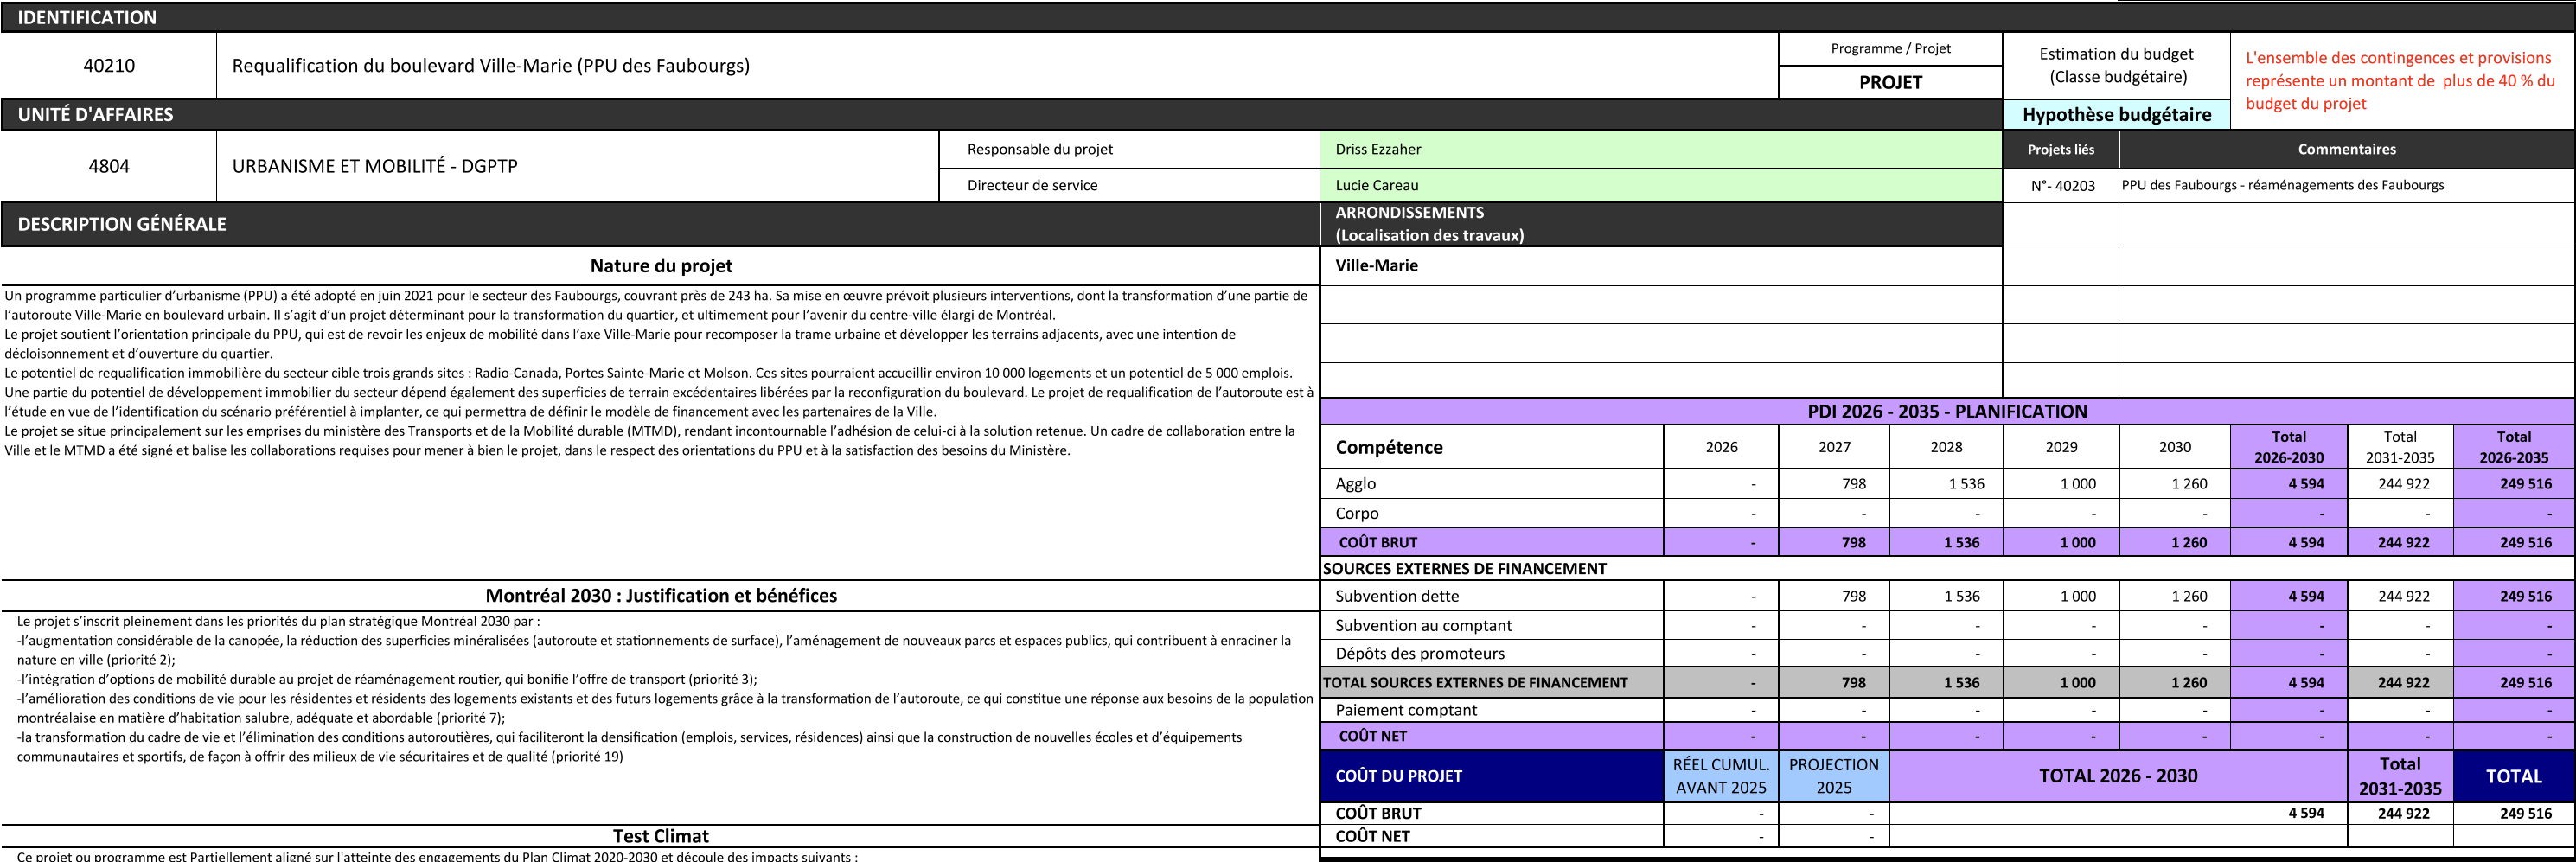
Task: Select the Subvention dette row label
Action: [1396, 596]
